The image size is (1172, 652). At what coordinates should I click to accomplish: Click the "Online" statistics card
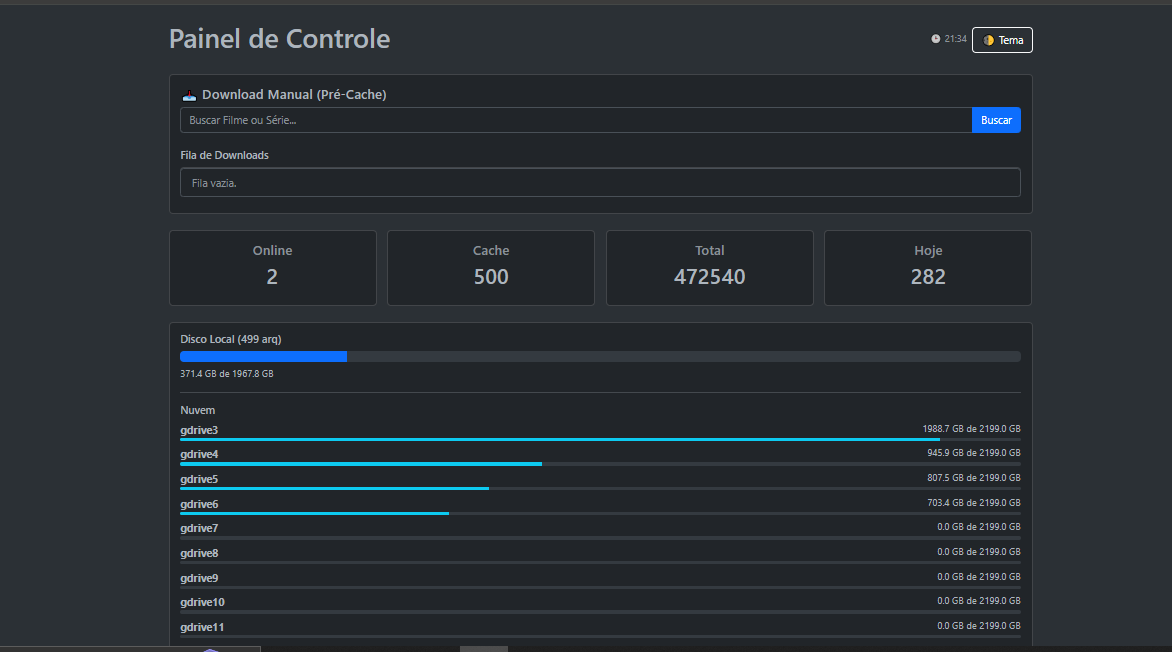[x=272, y=267]
